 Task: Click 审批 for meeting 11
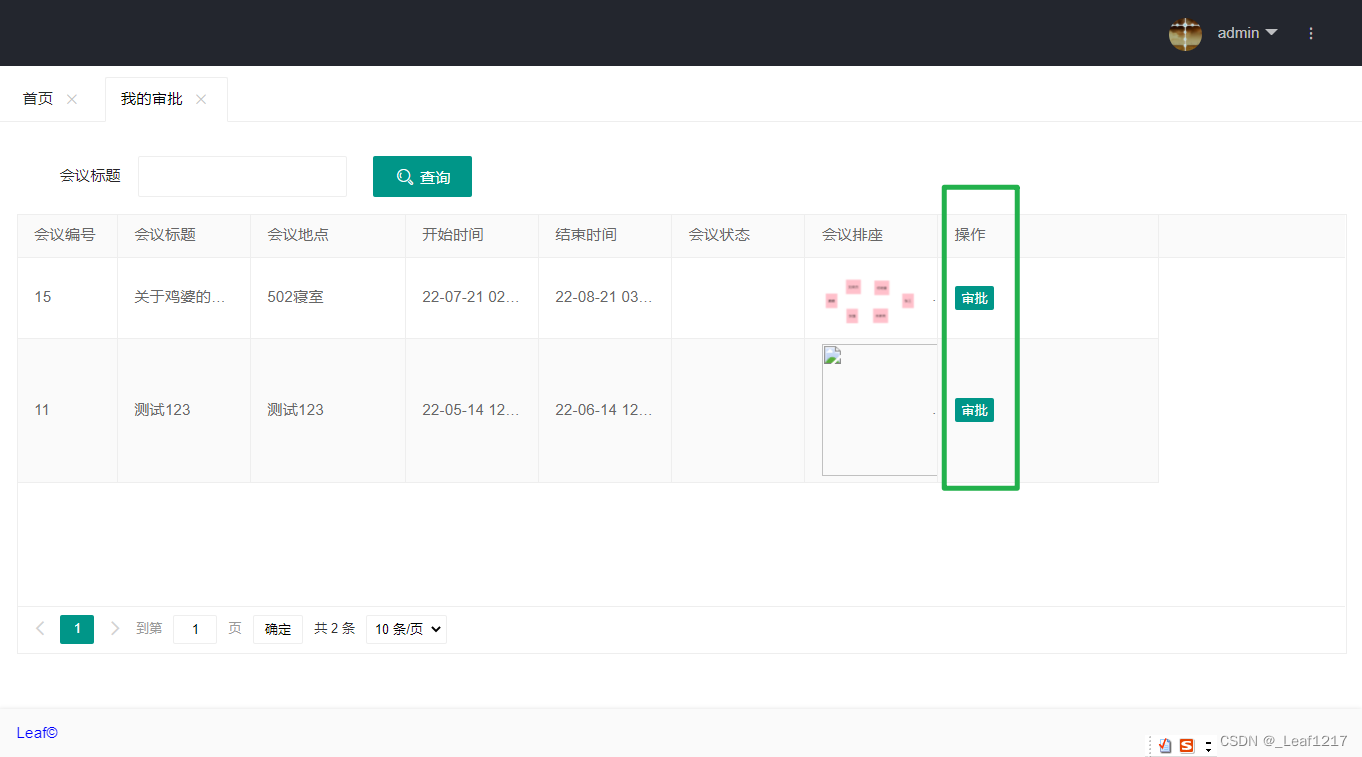974,410
